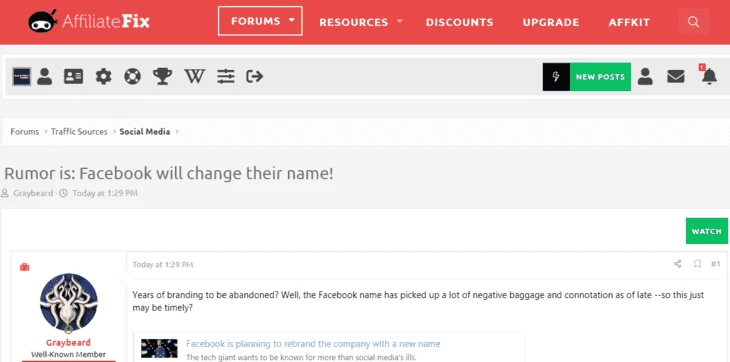Click the red briefcase icon above avatar

[x=25, y=267]
